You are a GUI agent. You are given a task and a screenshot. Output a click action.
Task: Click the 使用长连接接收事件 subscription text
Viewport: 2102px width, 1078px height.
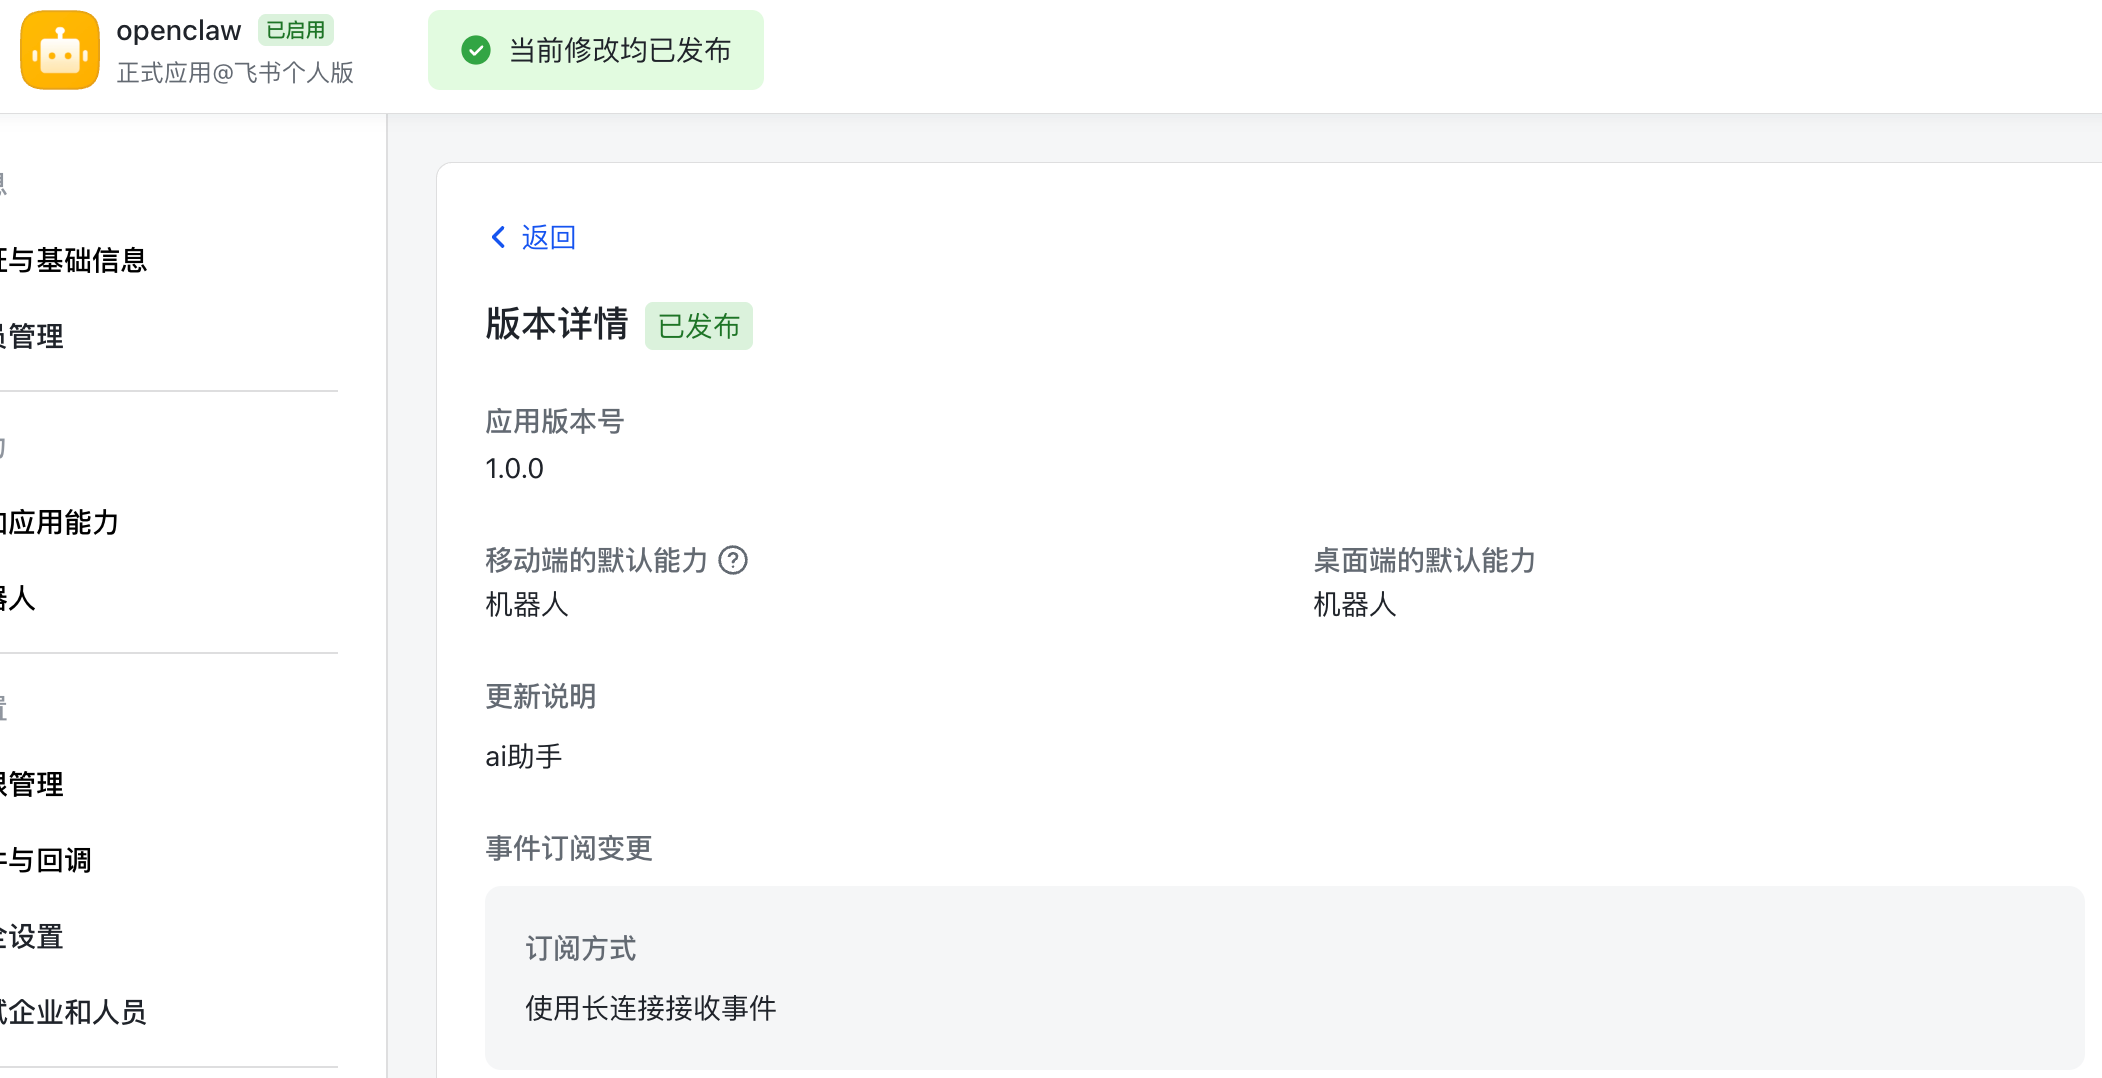650,1008
